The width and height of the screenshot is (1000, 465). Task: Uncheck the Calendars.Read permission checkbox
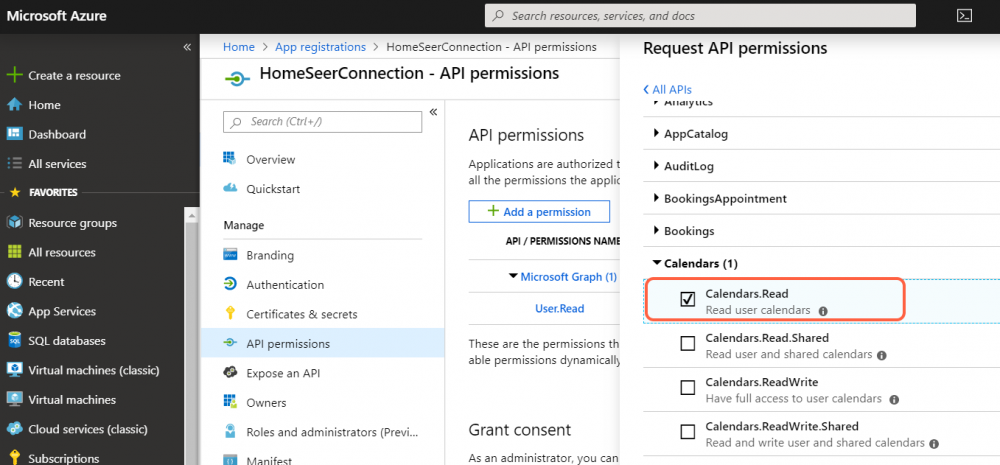pos(688,300)
